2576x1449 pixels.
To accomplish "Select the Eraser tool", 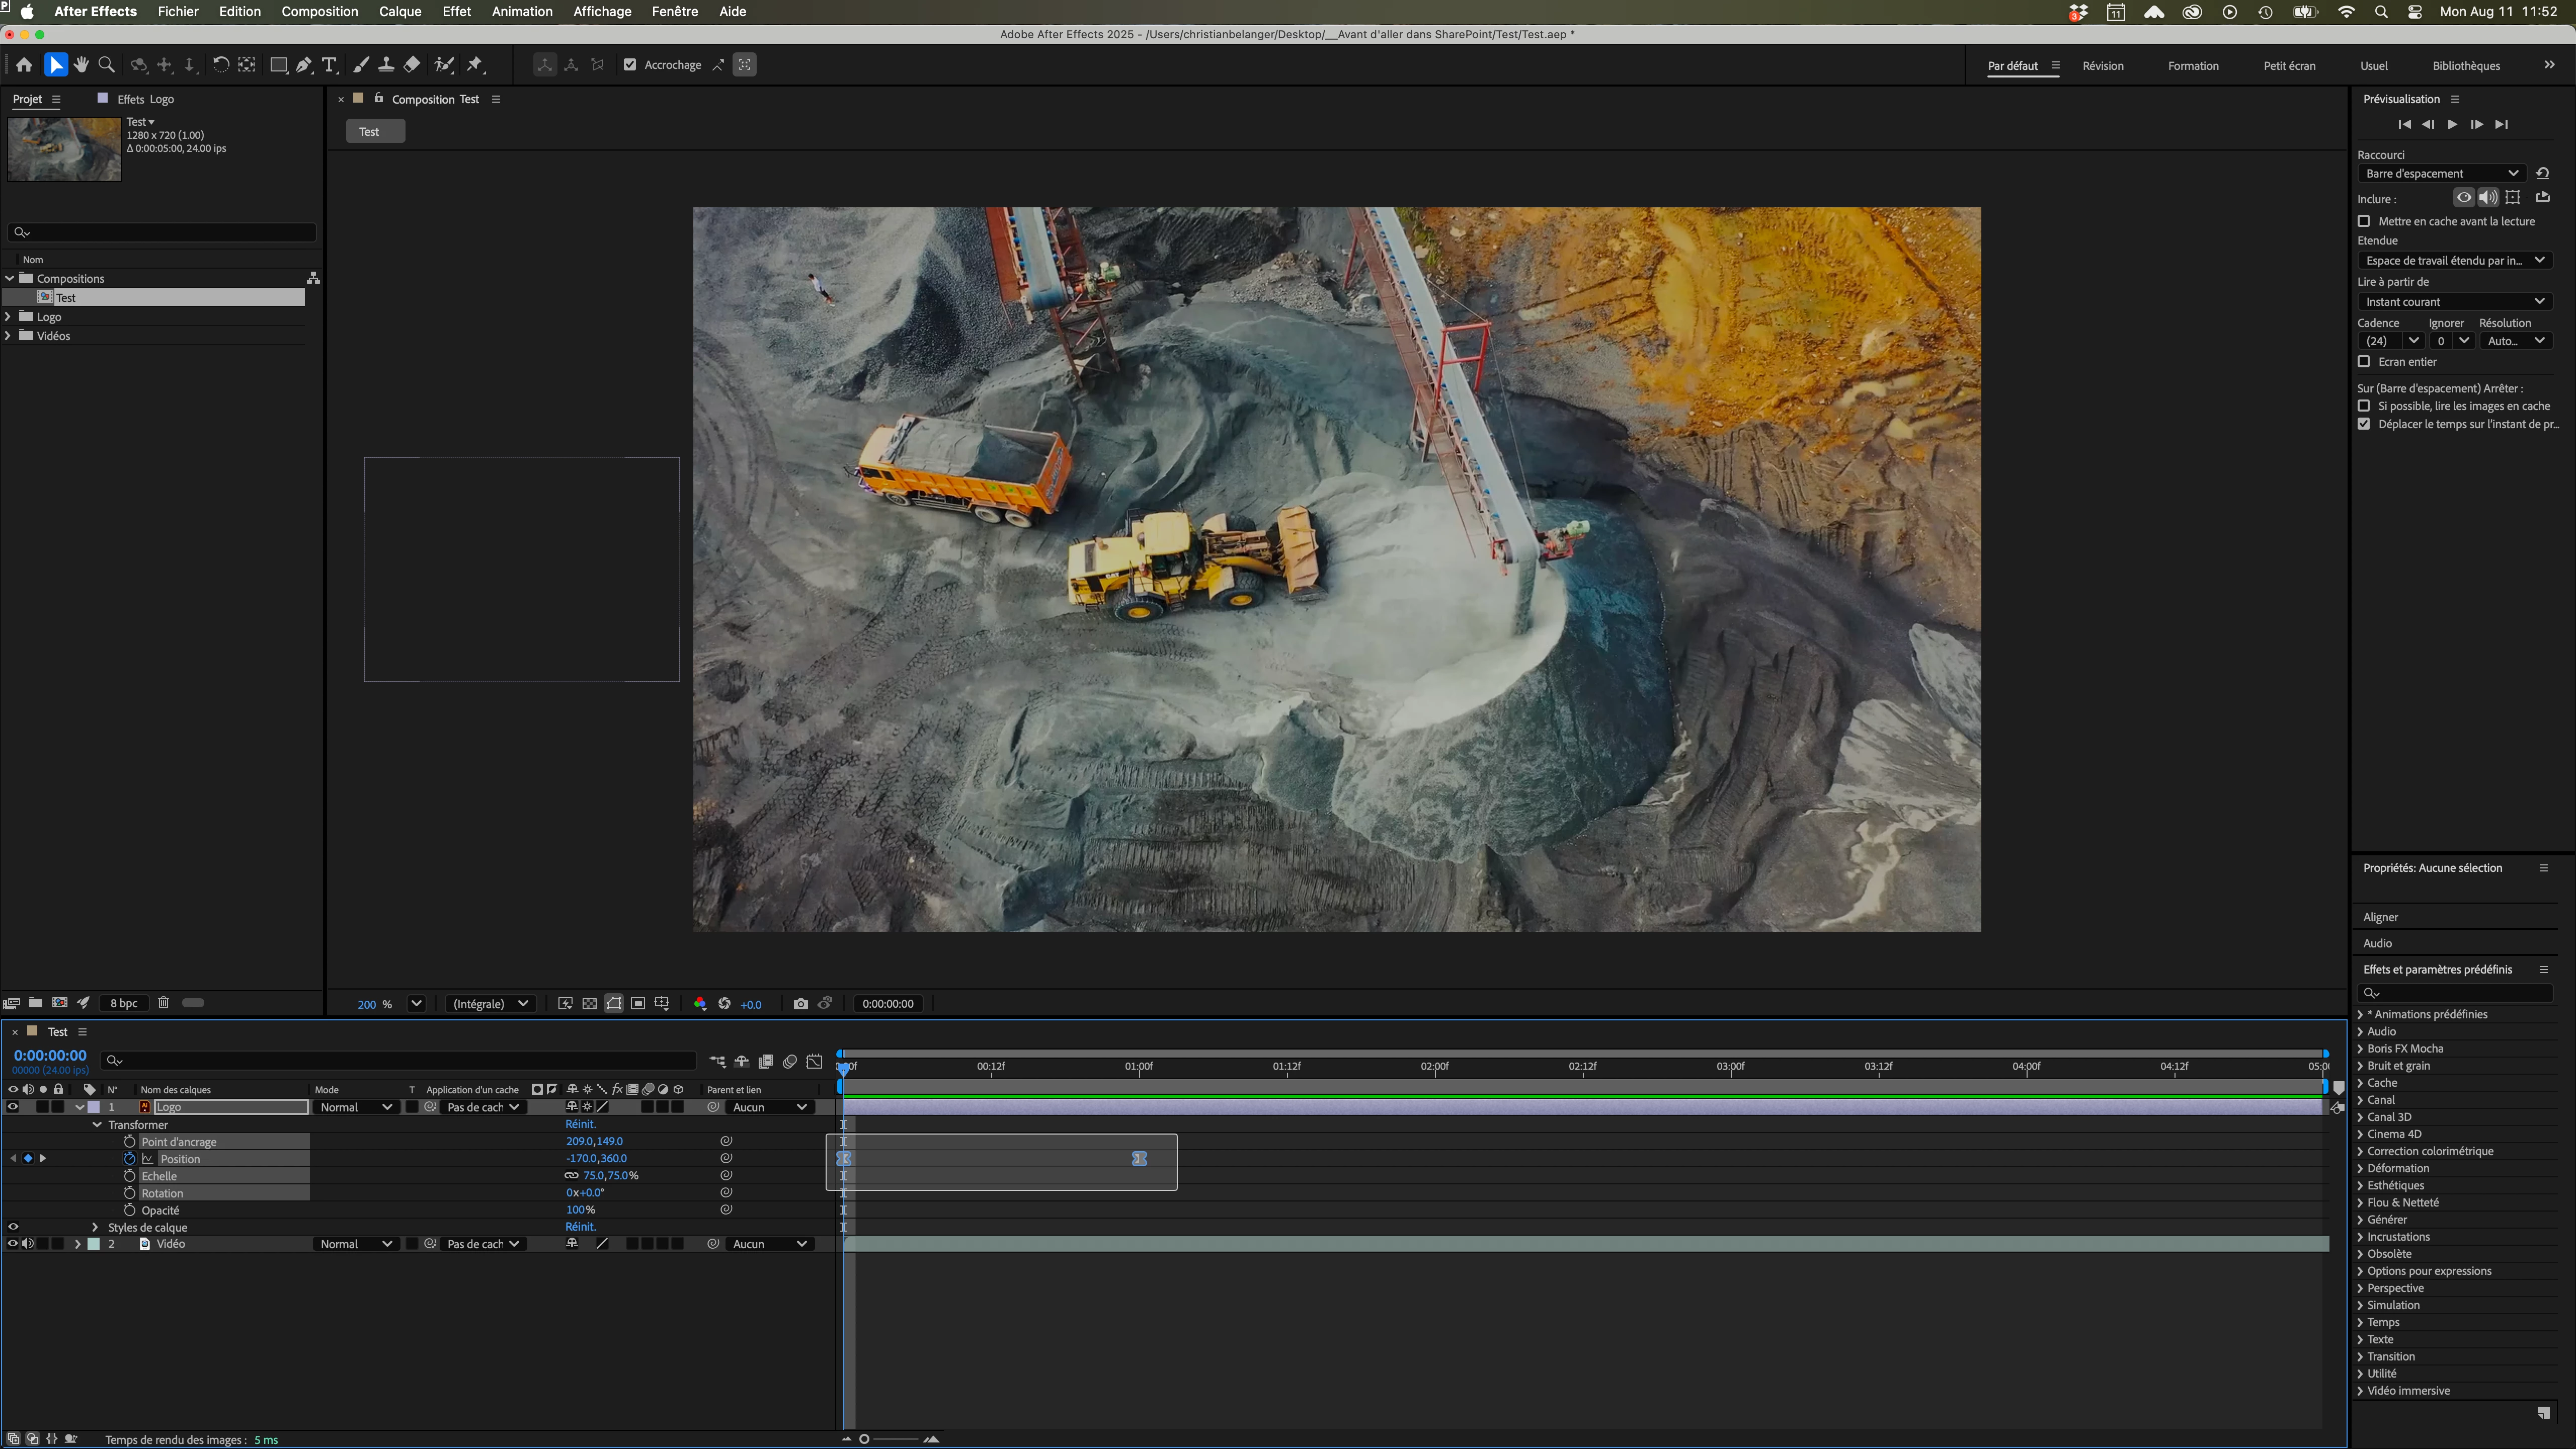I will 412,65.
